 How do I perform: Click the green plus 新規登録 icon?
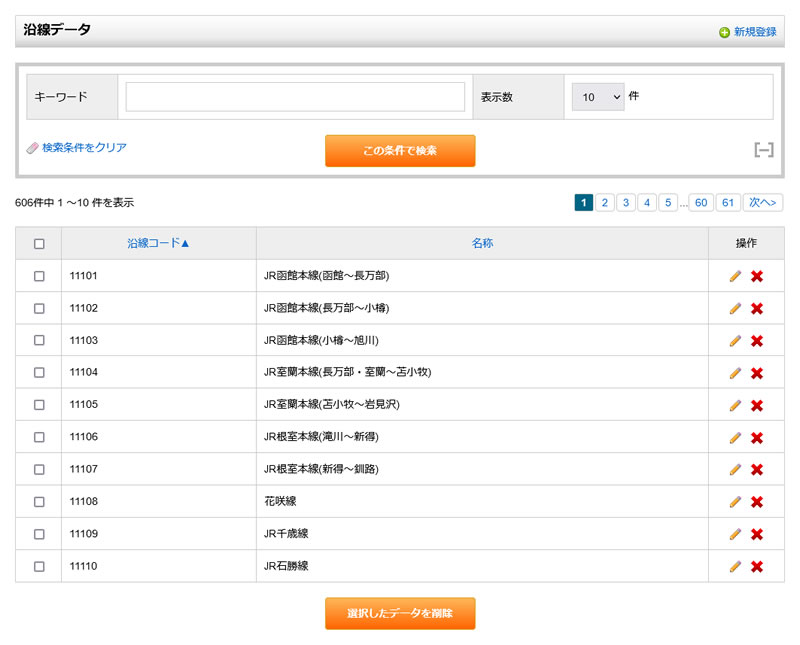[724, 32]
